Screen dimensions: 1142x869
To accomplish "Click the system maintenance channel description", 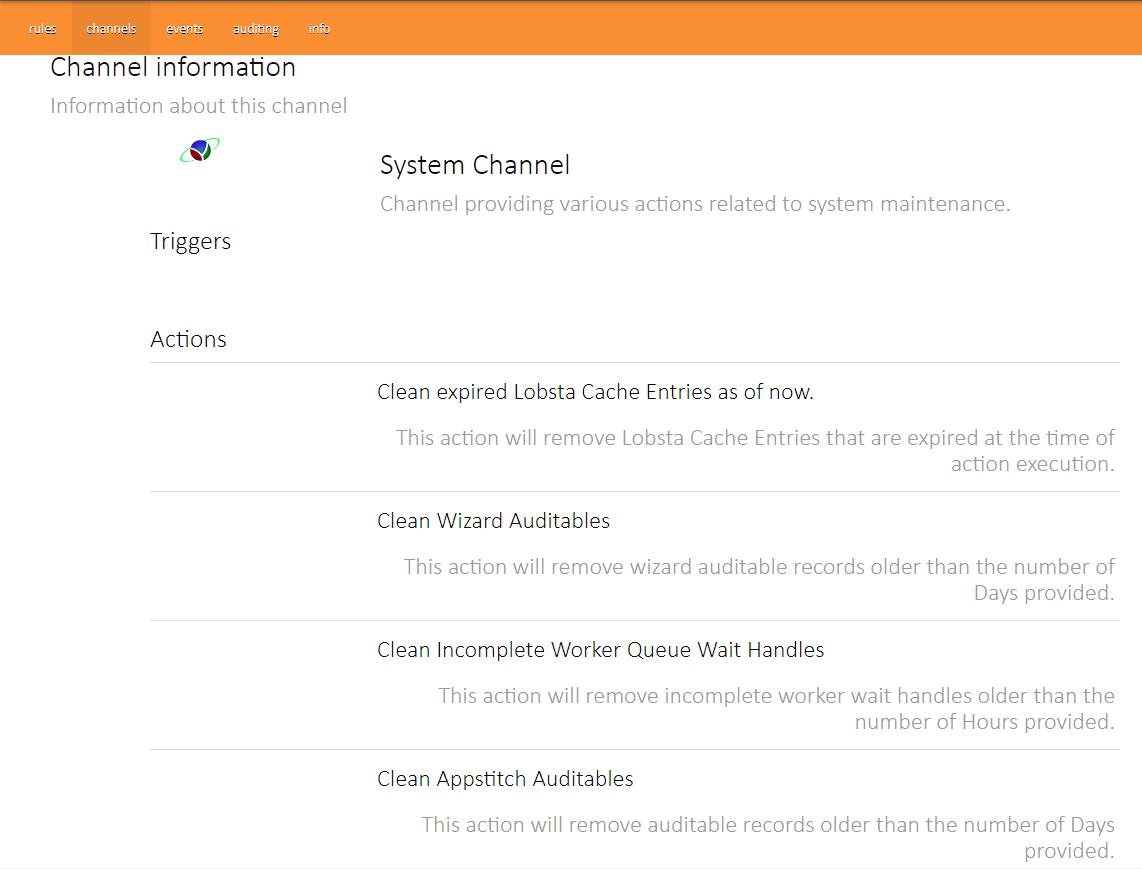I will [695, 204].
